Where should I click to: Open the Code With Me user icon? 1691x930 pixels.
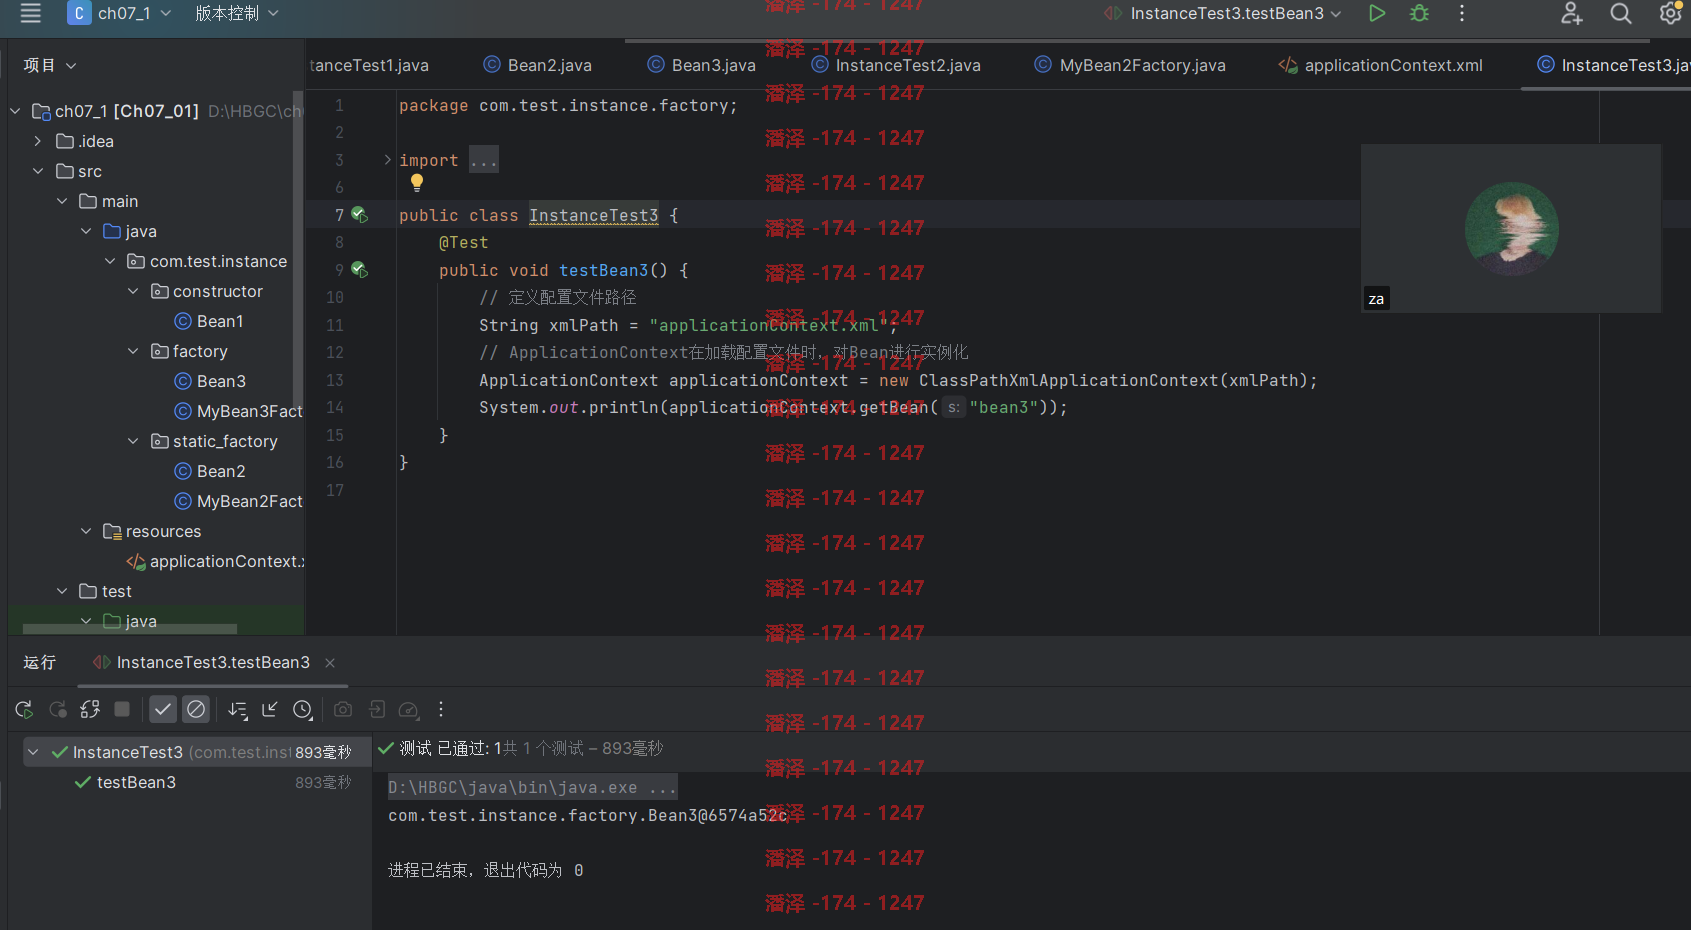(1572, 13)
